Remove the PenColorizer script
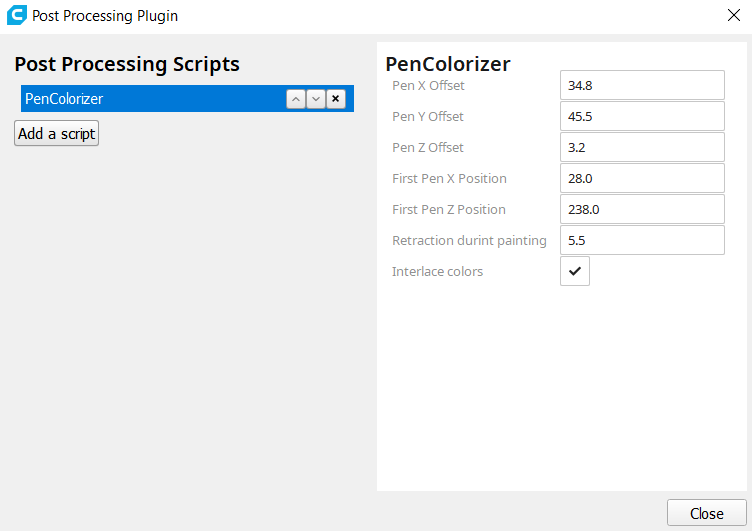 (336, 99)
